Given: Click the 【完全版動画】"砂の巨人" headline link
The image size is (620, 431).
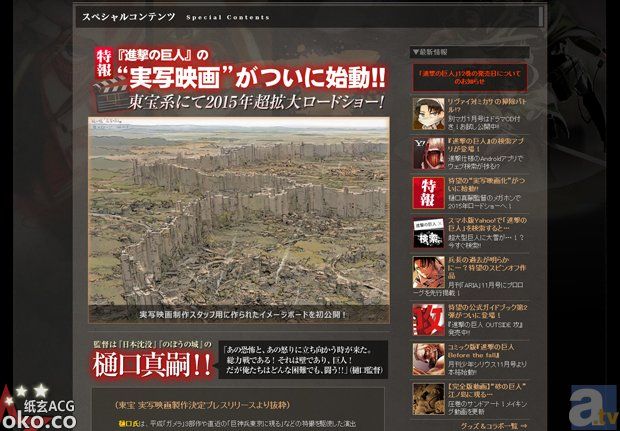Looking at the screenshot, I should click(487, 390).
